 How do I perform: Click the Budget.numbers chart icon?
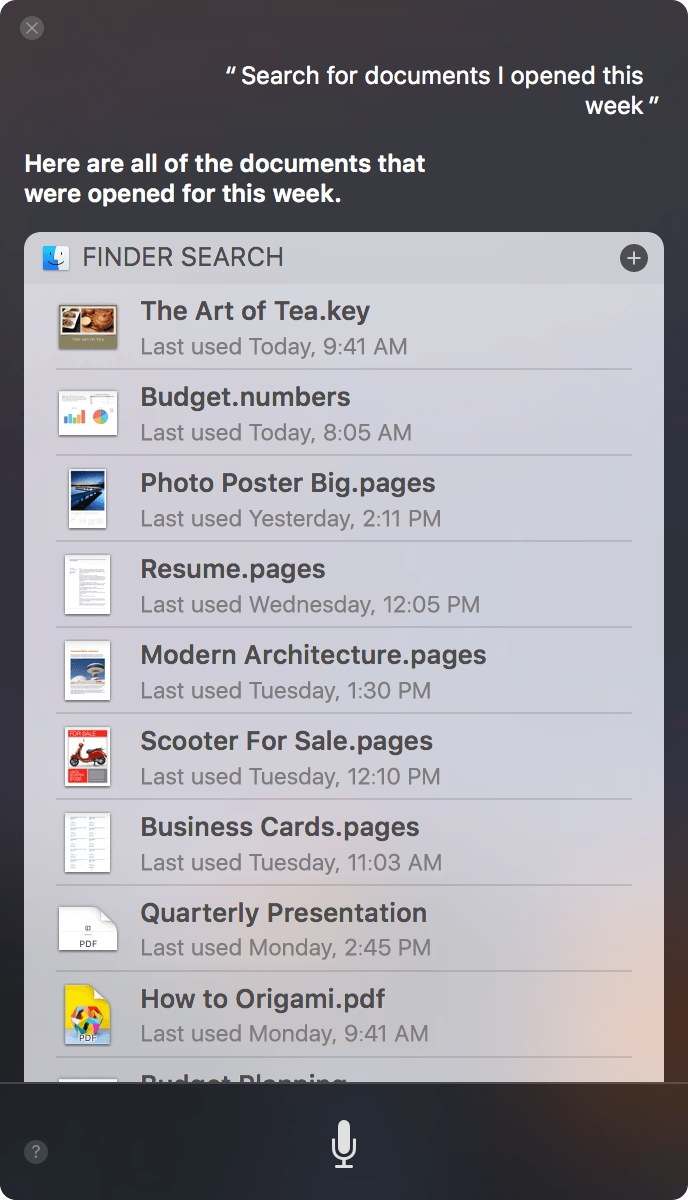[x=88, y=413]
